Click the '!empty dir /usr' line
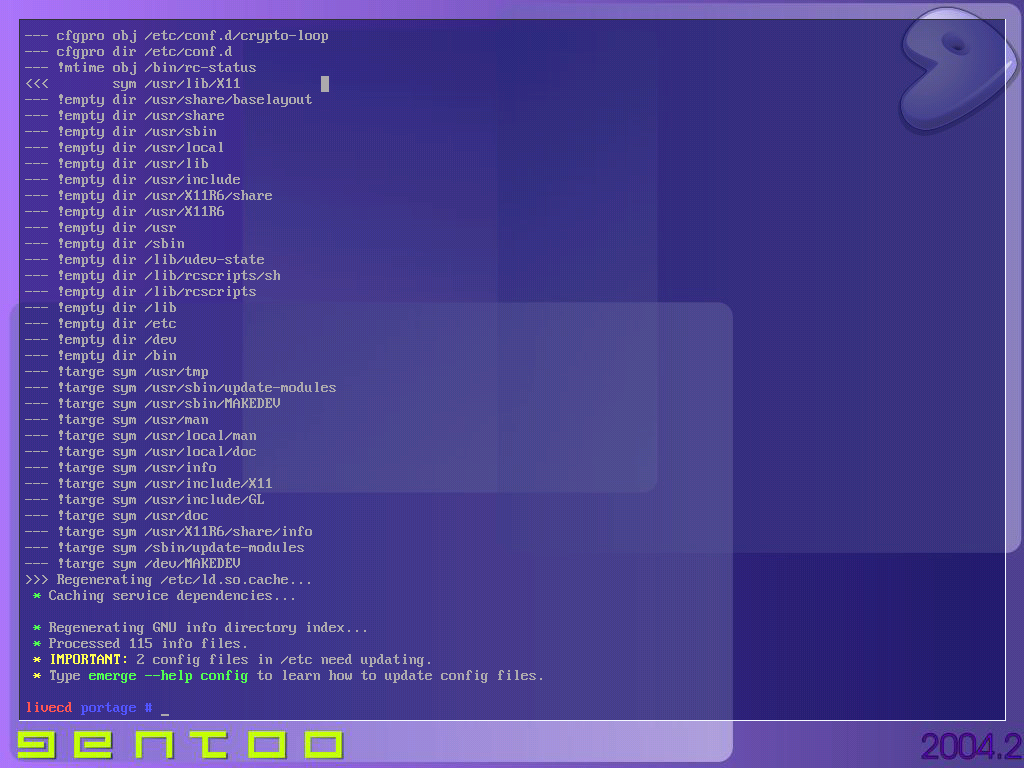This screenshot has width=1024, height=768. 101,228
